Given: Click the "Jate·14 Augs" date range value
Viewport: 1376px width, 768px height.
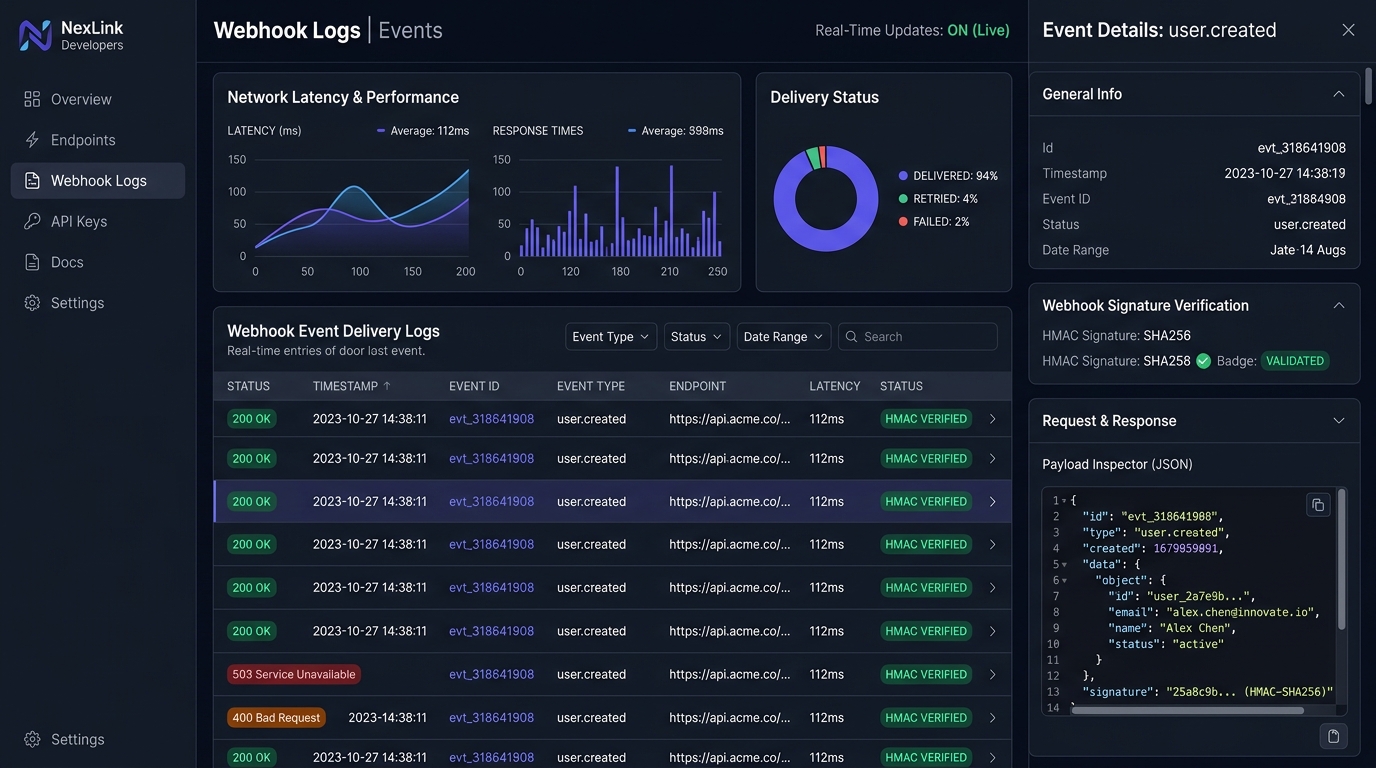Looking at the screenshot, I should (1308, 250).
